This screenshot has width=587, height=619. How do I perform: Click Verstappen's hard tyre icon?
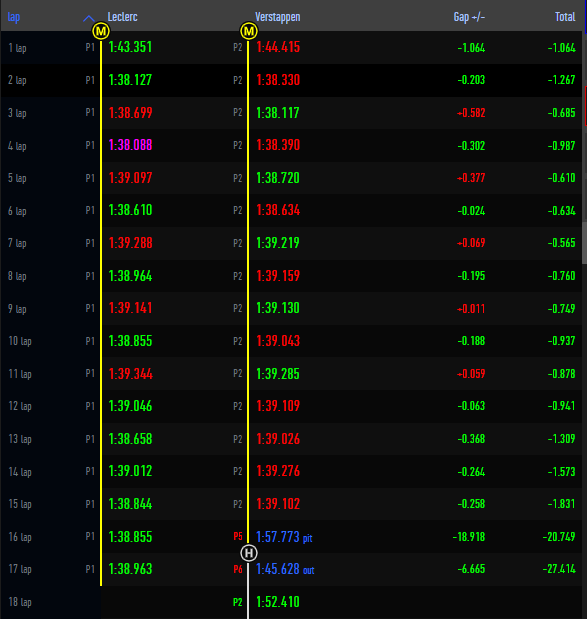point(249,553)
